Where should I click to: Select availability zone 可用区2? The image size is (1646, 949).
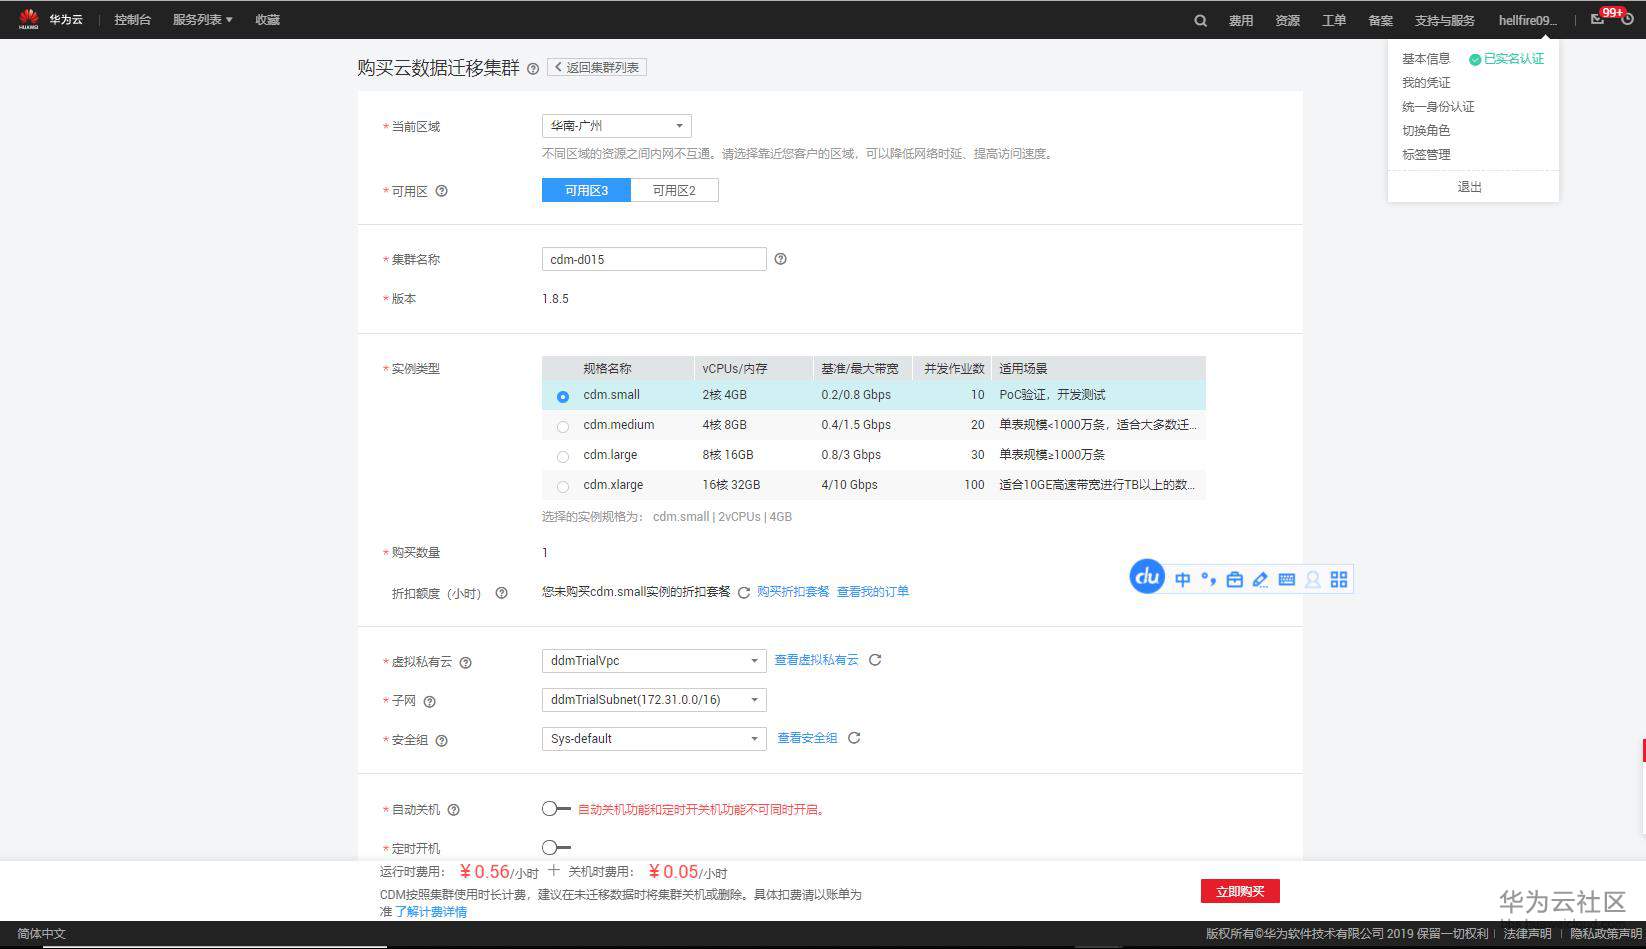(x=674, y=191)
